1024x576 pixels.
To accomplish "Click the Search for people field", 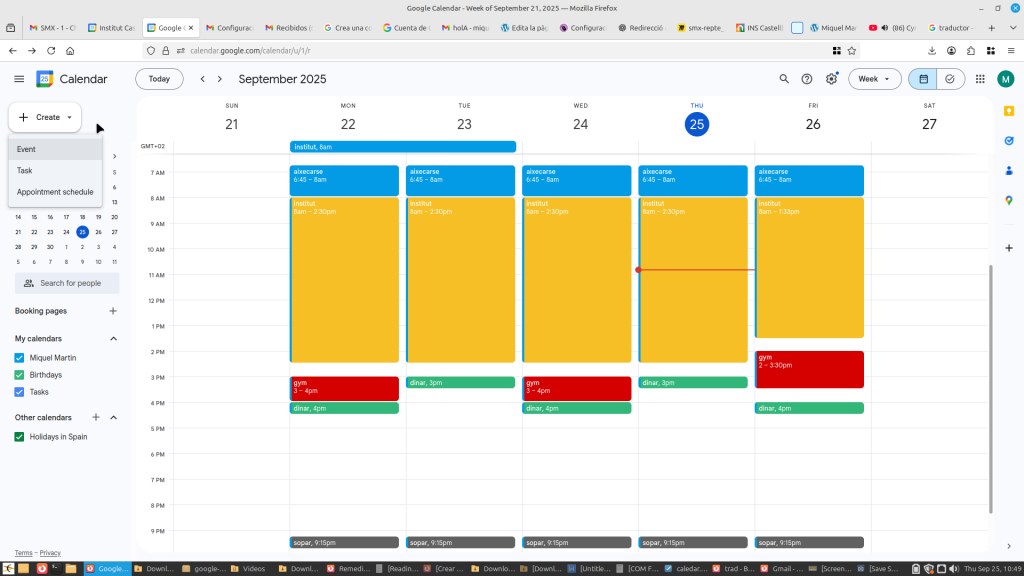I will (x=70, y=283).
